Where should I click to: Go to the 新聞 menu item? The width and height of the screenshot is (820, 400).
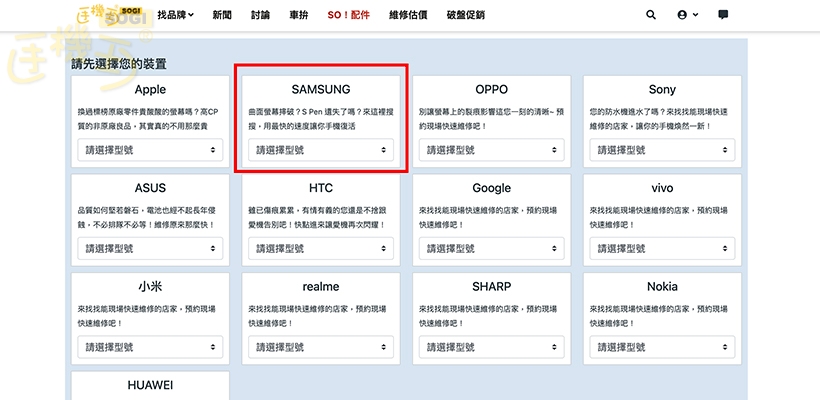tap(222, 16)
